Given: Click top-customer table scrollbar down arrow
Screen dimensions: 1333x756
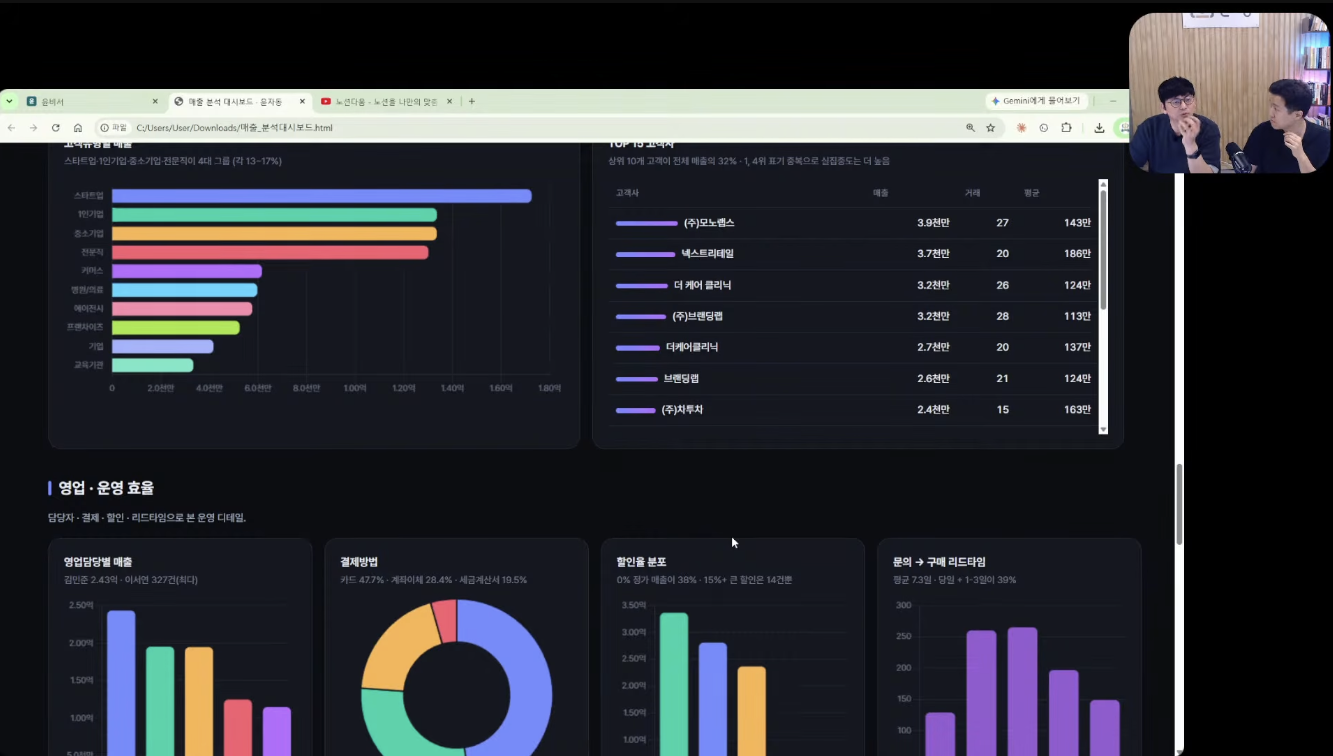Looking at the screenshot, I should pos(1104,429).
